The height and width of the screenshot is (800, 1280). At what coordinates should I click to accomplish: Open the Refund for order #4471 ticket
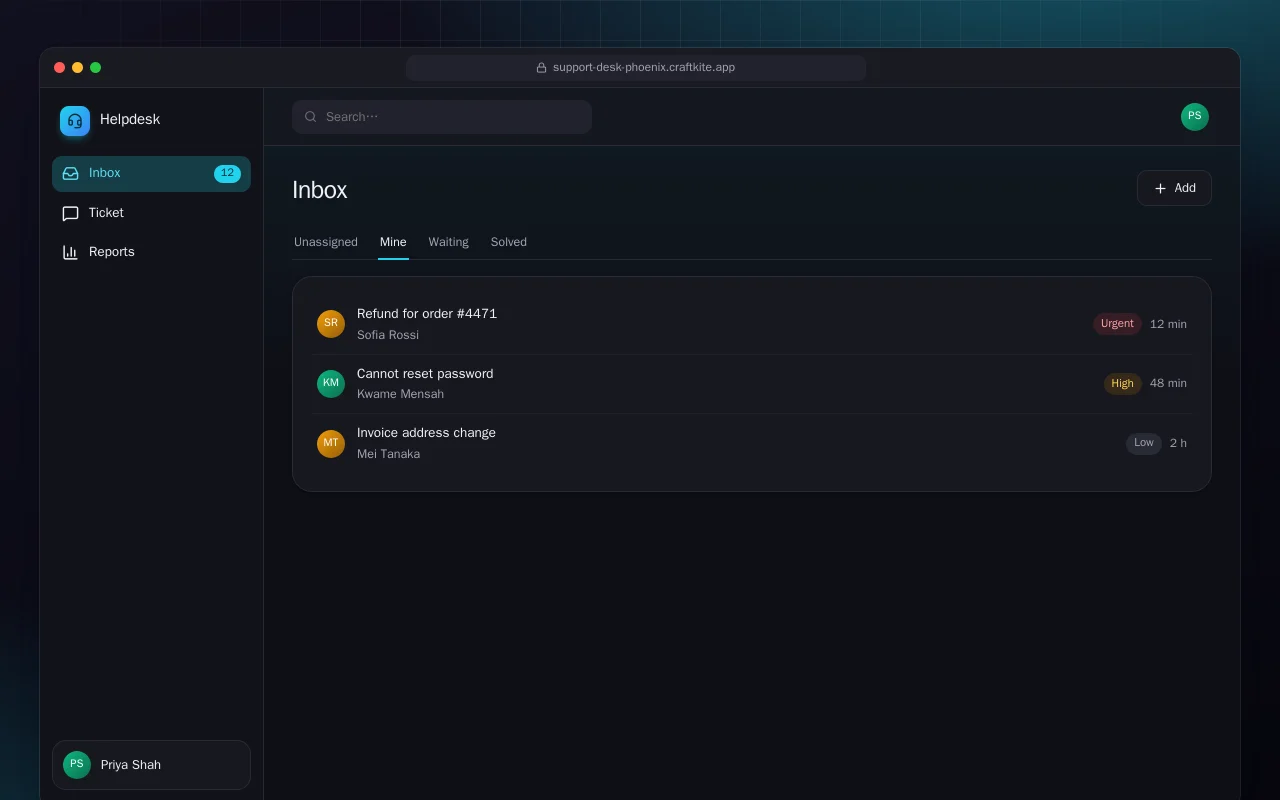pos(752,324)
